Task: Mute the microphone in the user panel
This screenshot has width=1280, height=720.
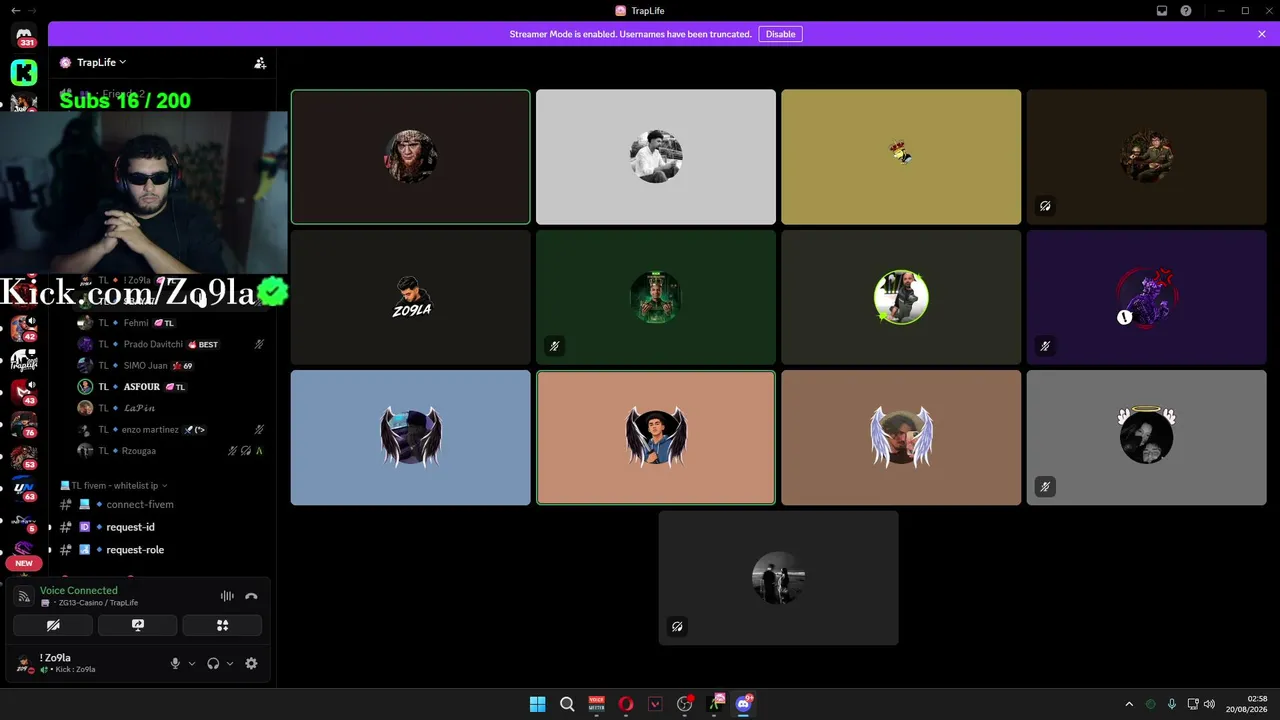Action: 175,663
